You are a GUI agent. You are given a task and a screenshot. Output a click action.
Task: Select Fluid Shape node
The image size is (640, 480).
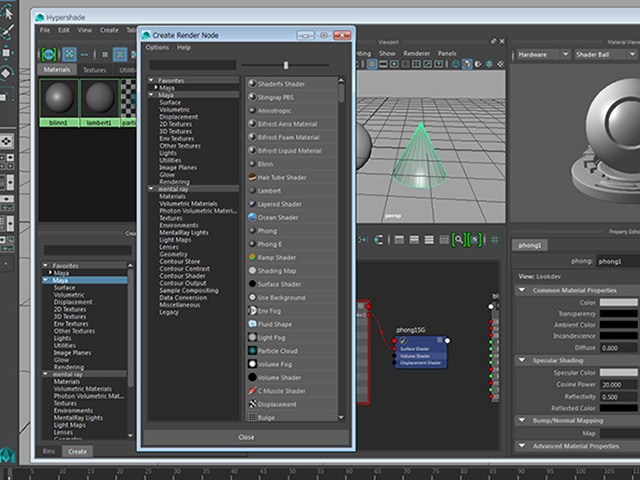point(291,324)
